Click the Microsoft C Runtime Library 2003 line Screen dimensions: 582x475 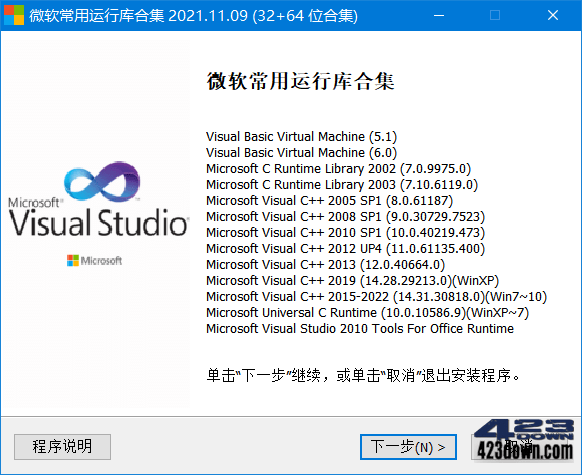[342, 184]
